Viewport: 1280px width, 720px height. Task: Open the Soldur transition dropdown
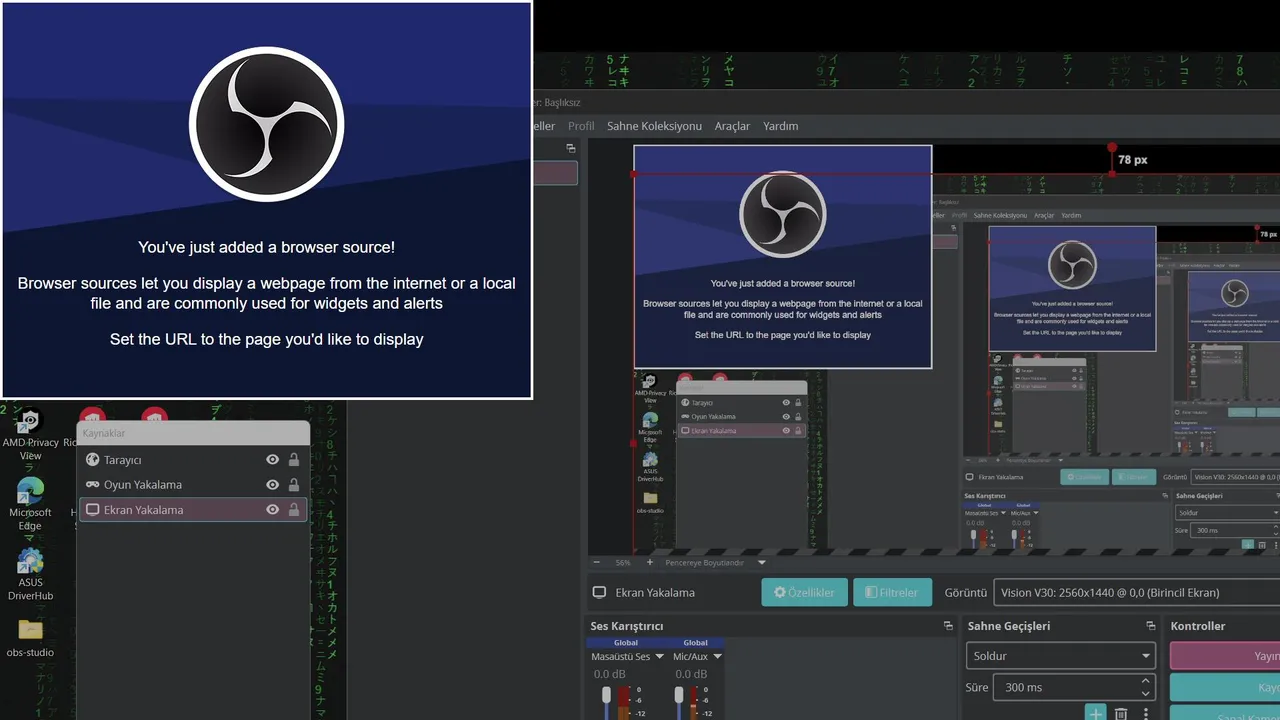coord(1061,656)
